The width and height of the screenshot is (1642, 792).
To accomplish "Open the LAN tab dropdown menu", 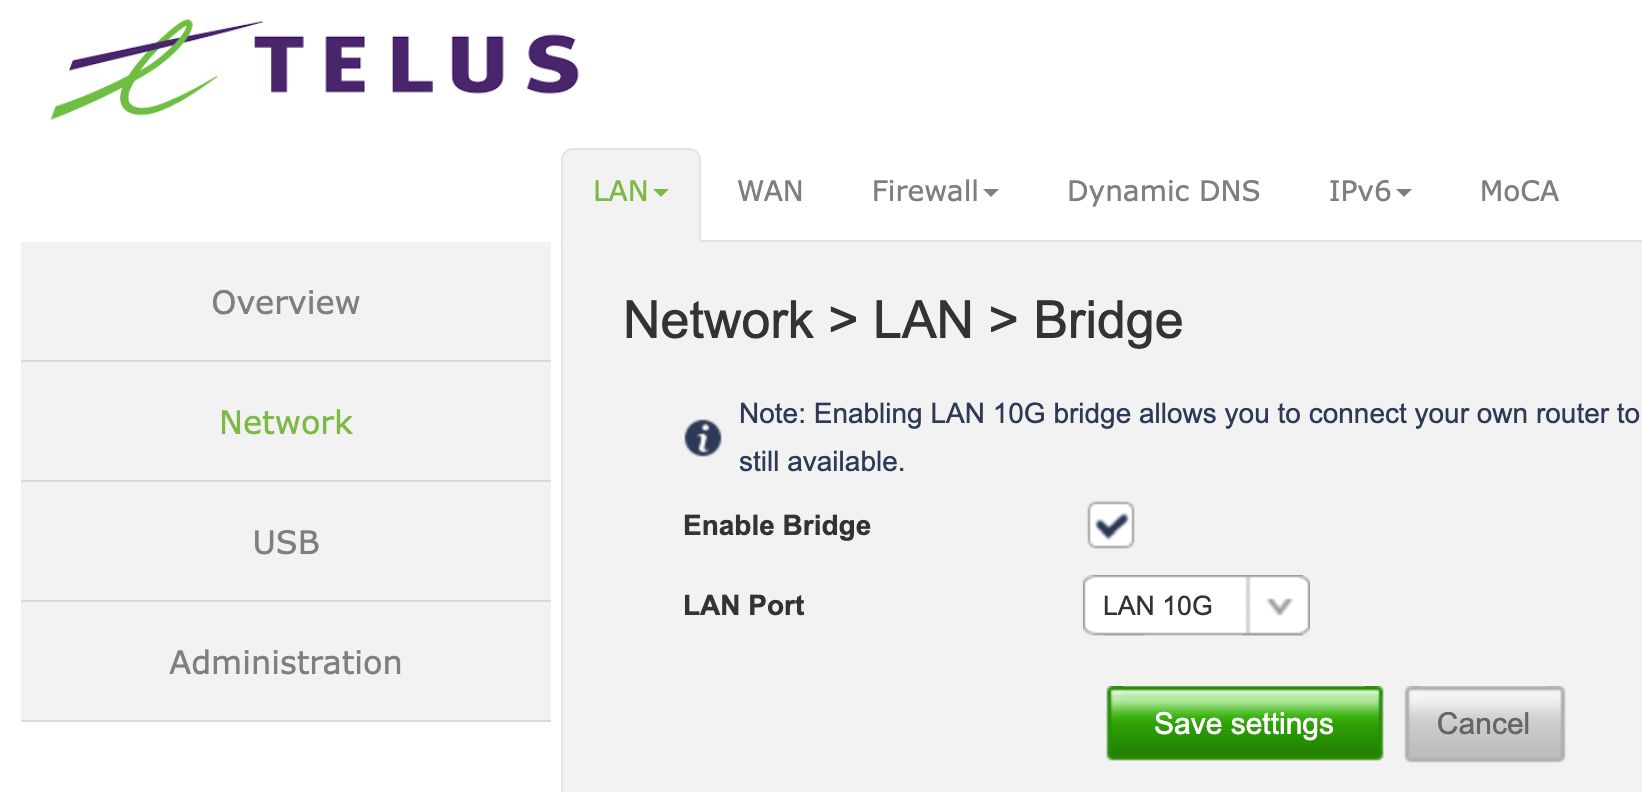I will click(630, 191).
